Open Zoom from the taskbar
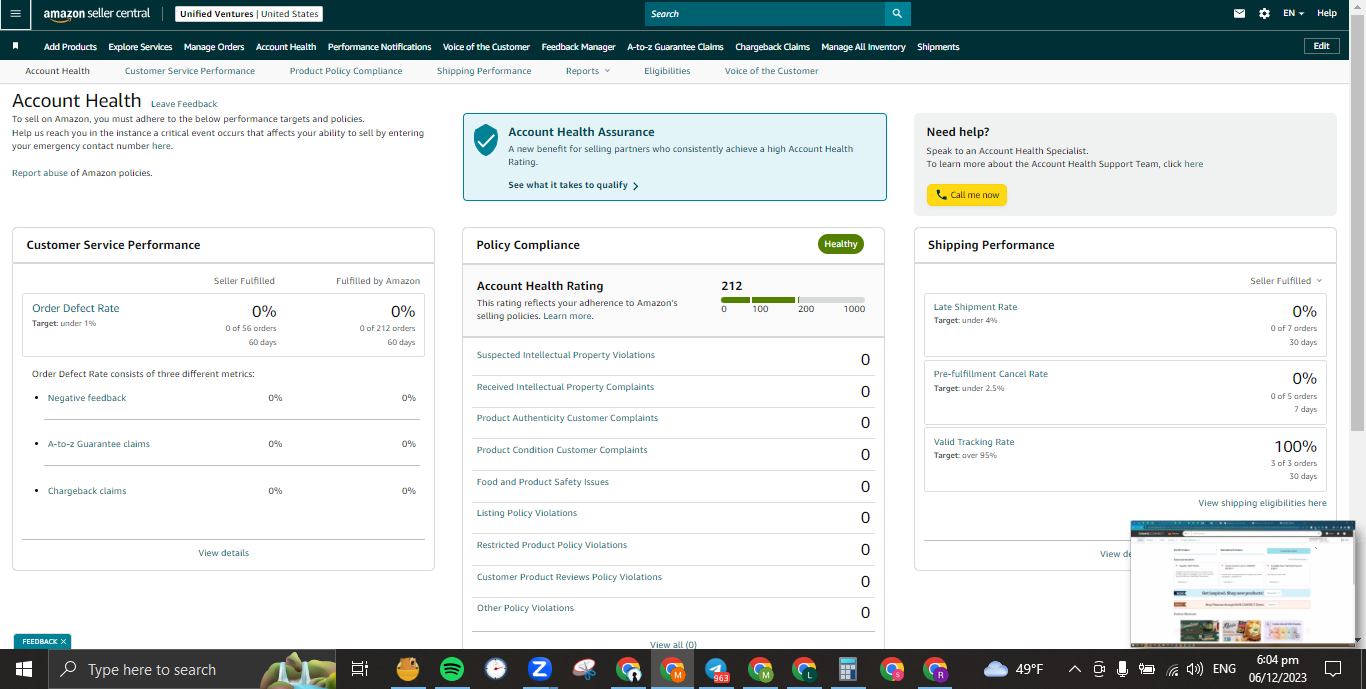Image resolution: width=1366 pixels, height=689 pixels. [x=540, y=669]
